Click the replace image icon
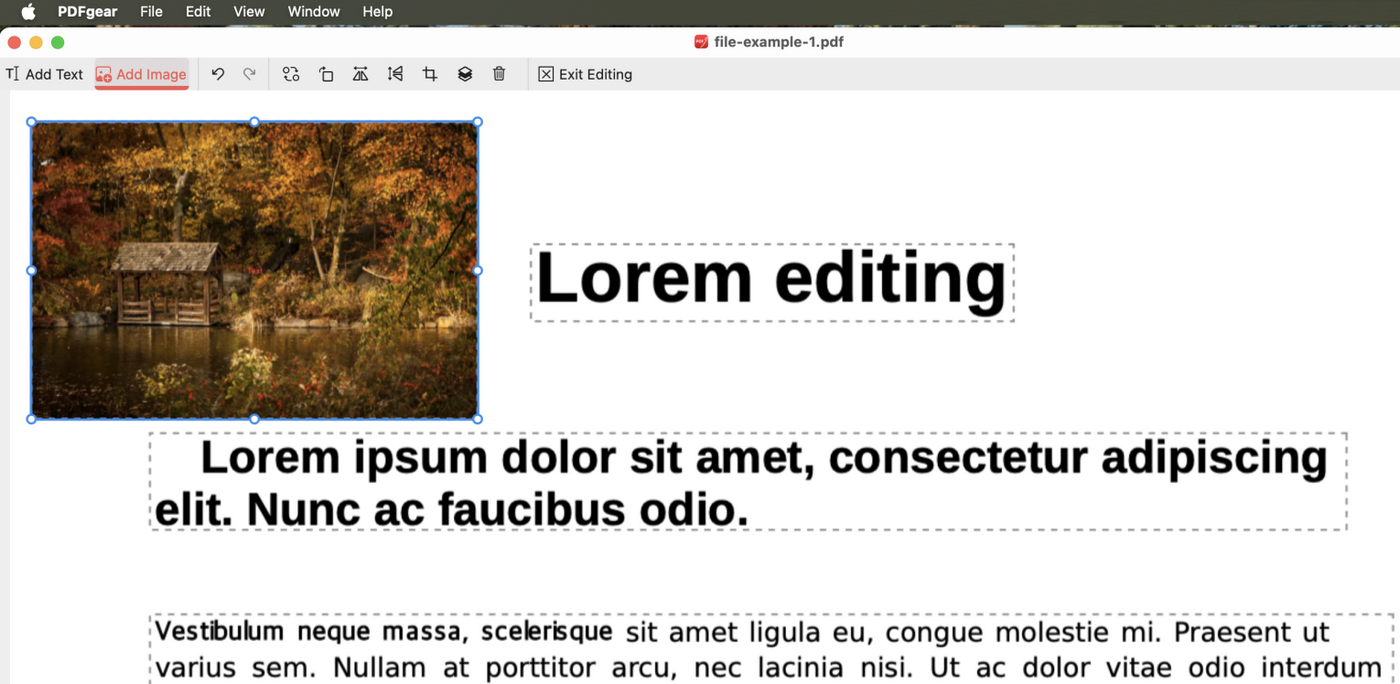 [291, 74]
